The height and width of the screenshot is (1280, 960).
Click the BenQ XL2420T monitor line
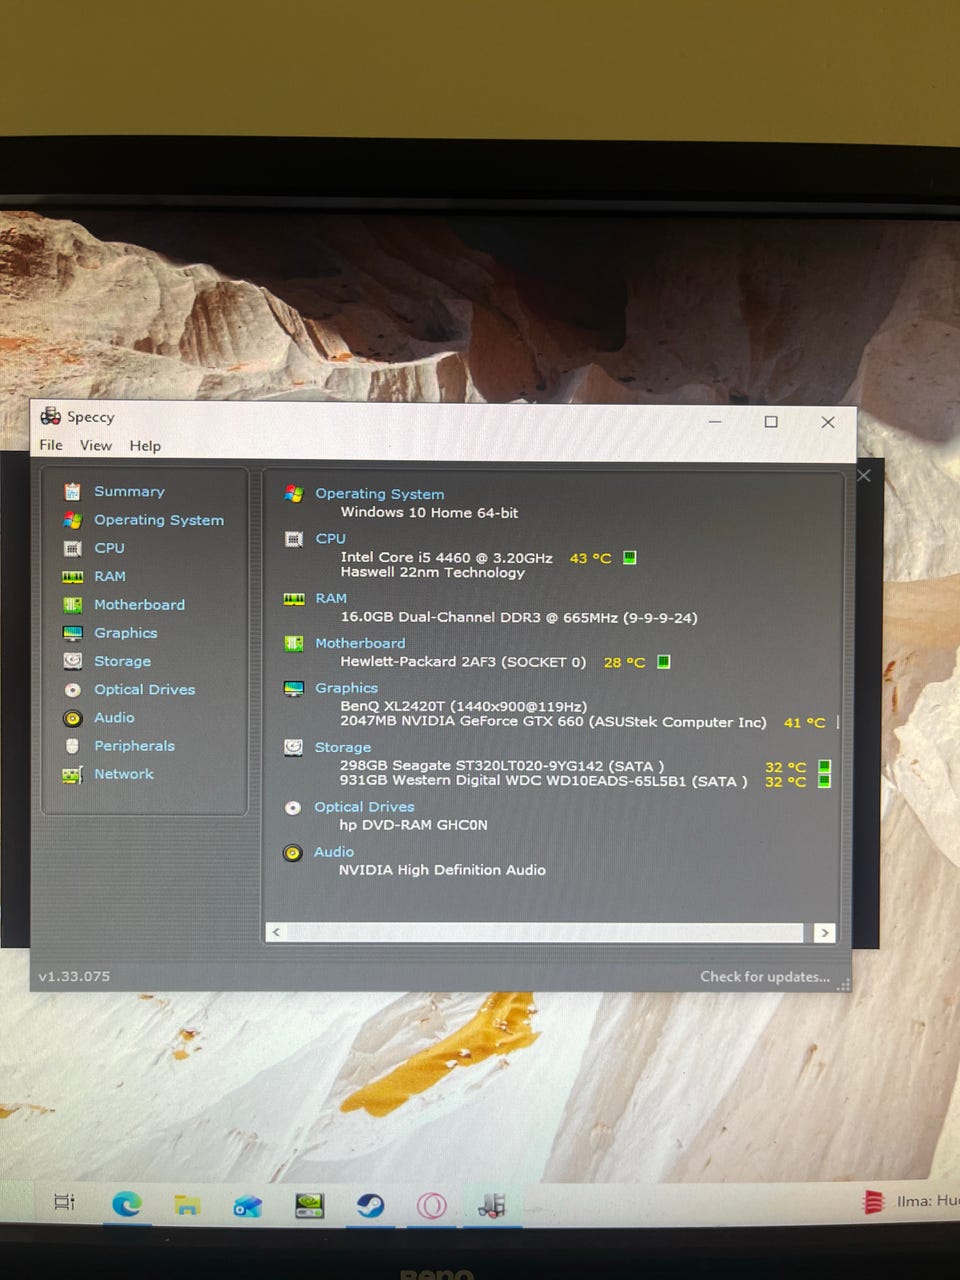coord(463,706)
